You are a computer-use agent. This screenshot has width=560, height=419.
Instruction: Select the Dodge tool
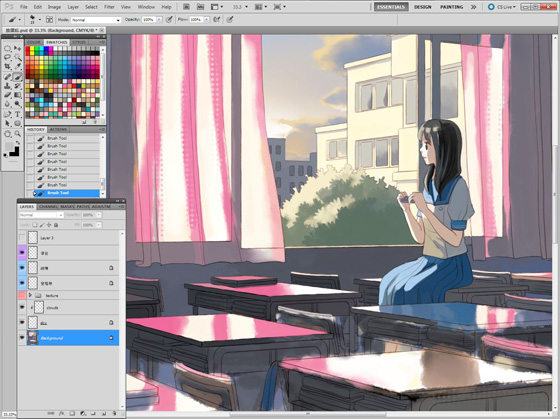18,104
